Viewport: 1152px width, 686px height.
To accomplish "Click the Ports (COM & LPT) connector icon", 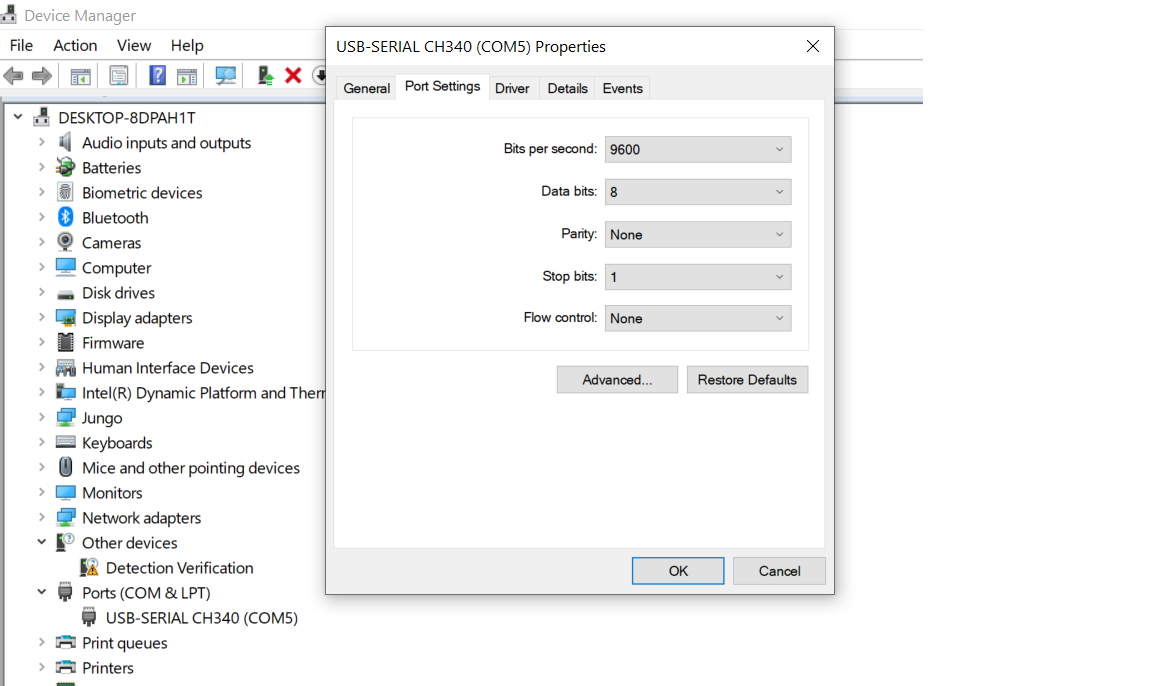I will click(65, 593).
